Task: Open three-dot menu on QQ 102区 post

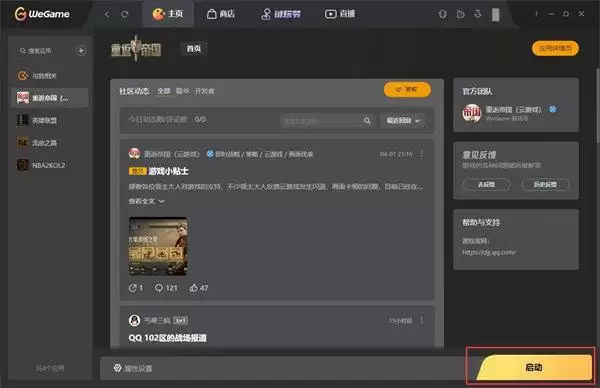Action: pyautogui.click(x=422, y=320)
